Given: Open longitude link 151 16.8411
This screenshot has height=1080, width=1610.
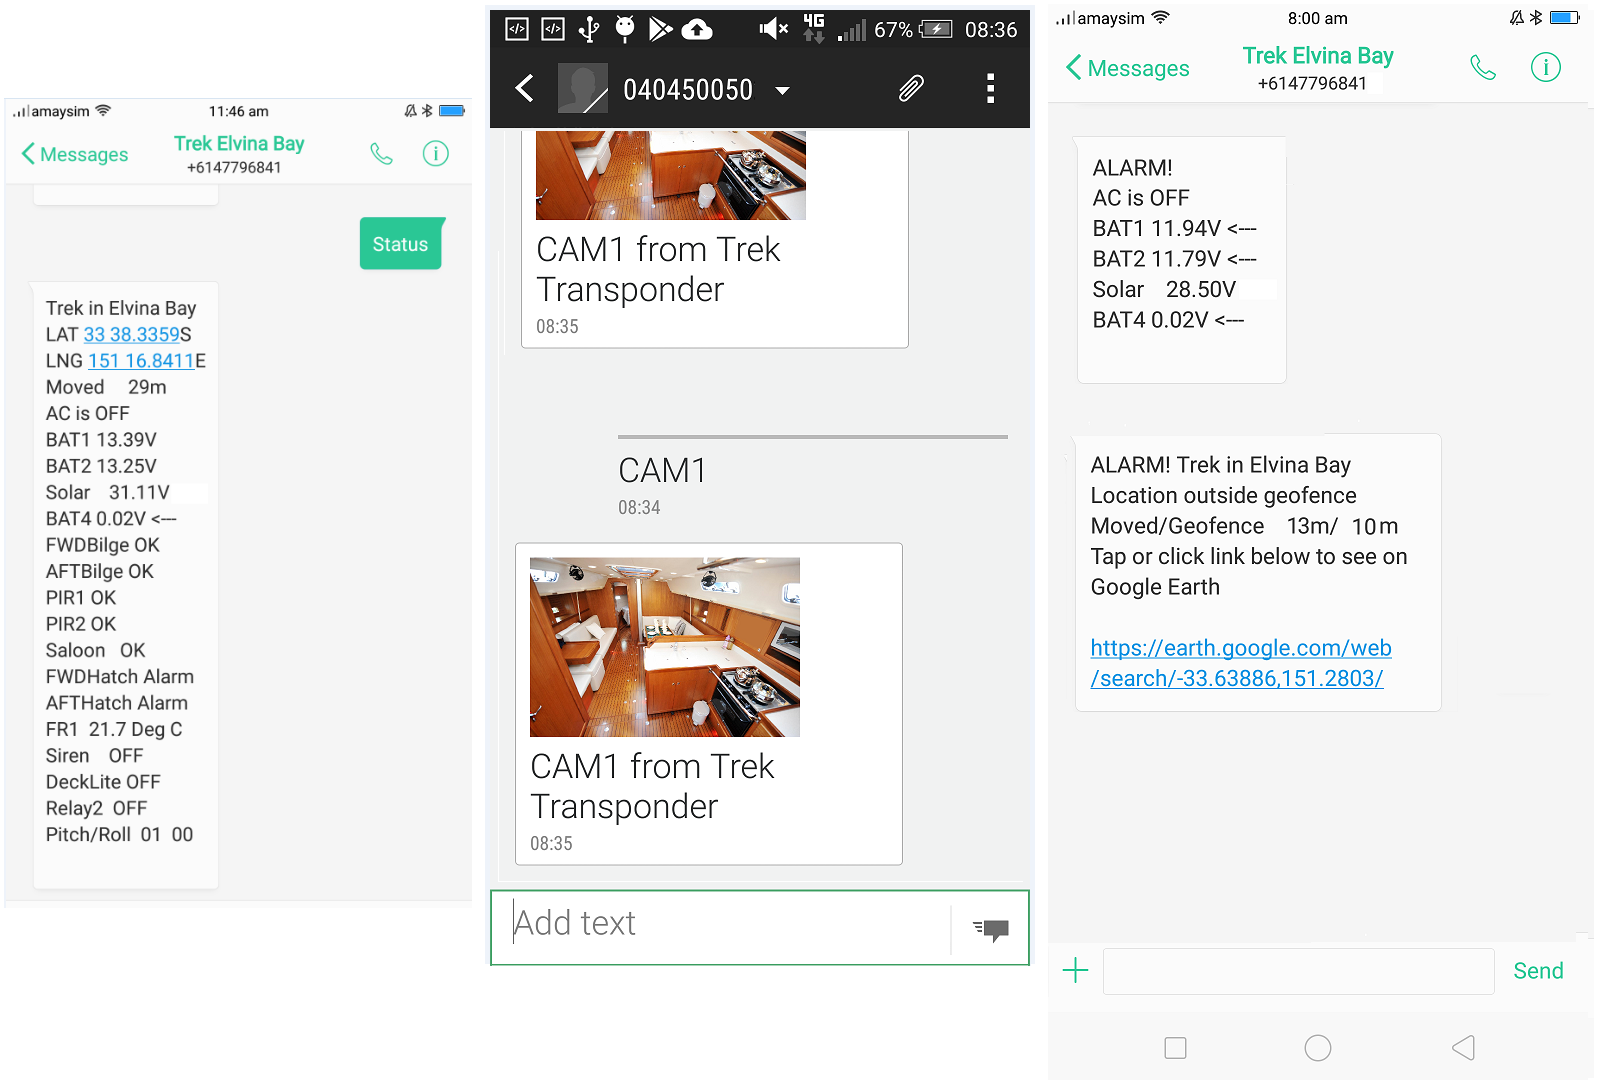Looking at the screenshot, I should (141, 361).
